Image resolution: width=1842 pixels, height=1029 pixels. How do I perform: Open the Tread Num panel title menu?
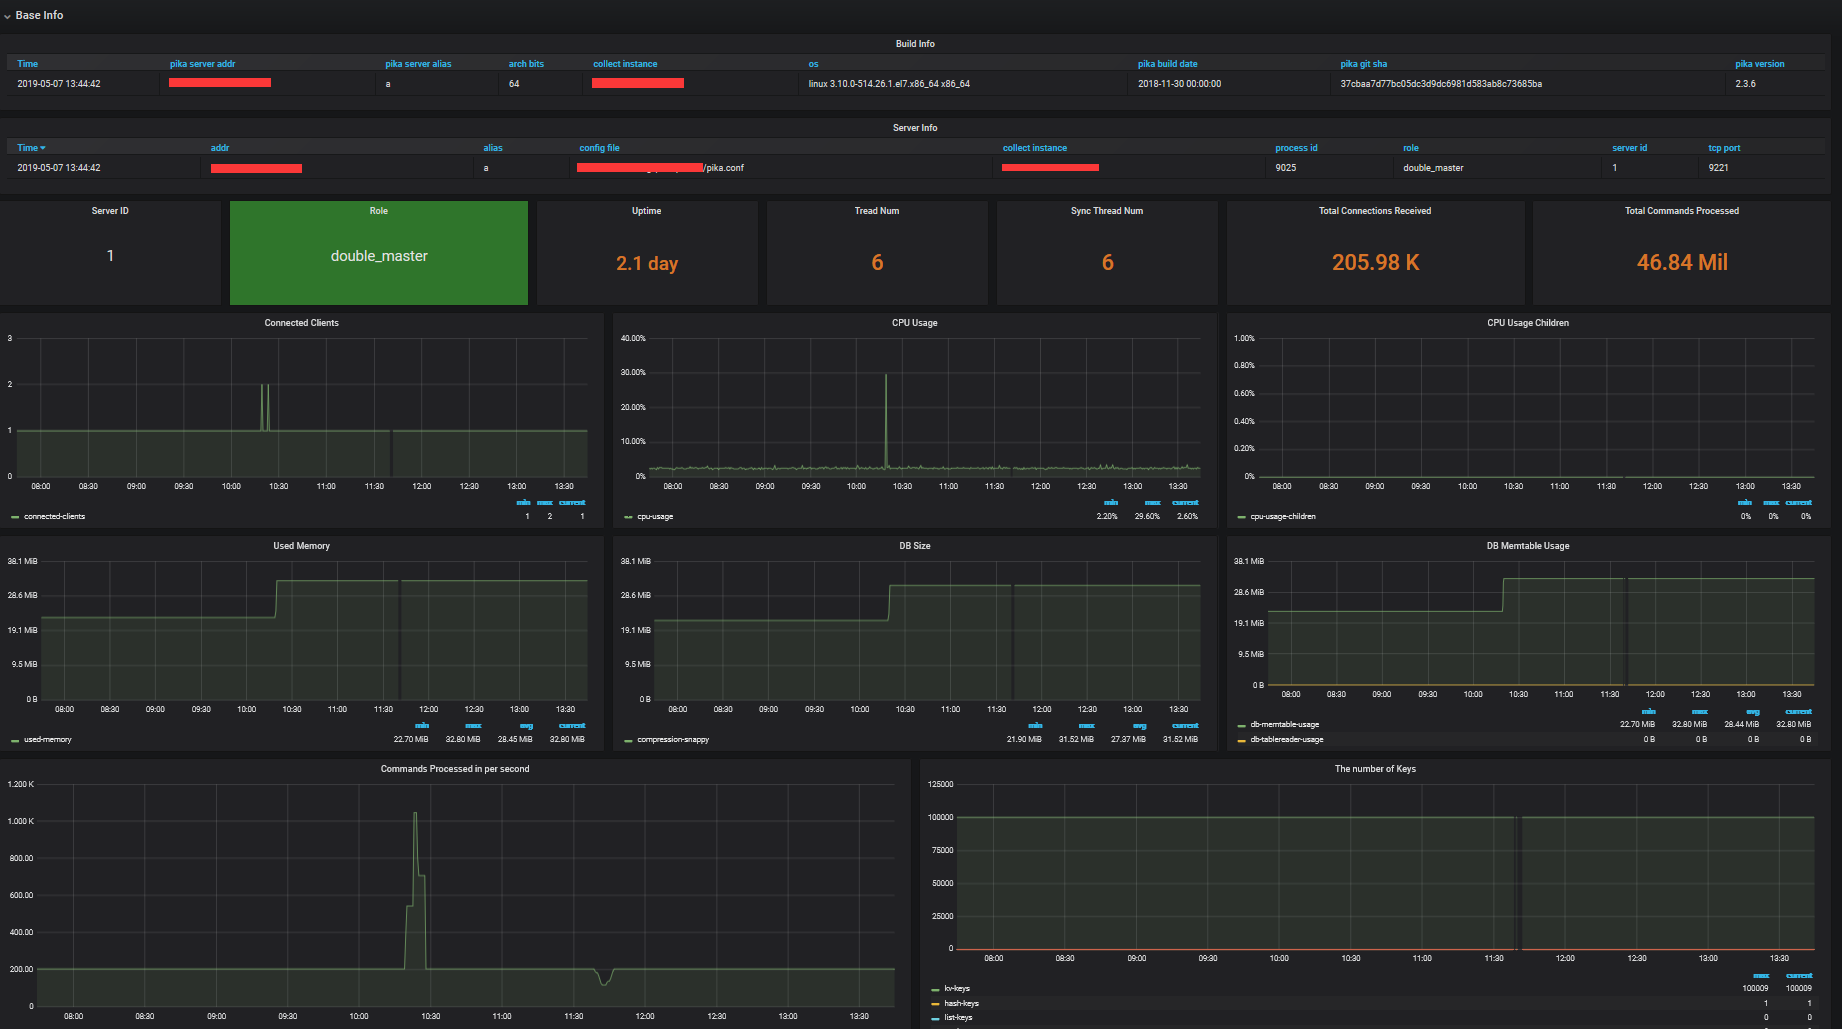[876, 211]
